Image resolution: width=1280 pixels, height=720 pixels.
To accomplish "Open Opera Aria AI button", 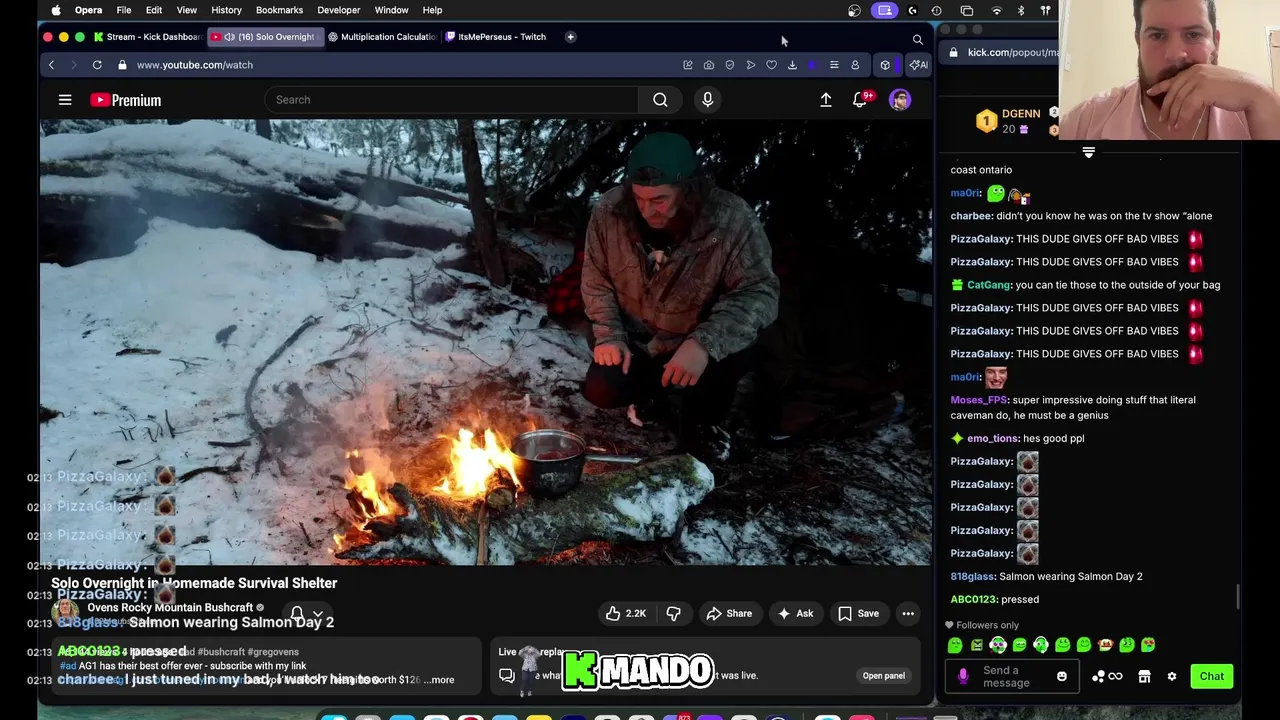I will 917,65.
